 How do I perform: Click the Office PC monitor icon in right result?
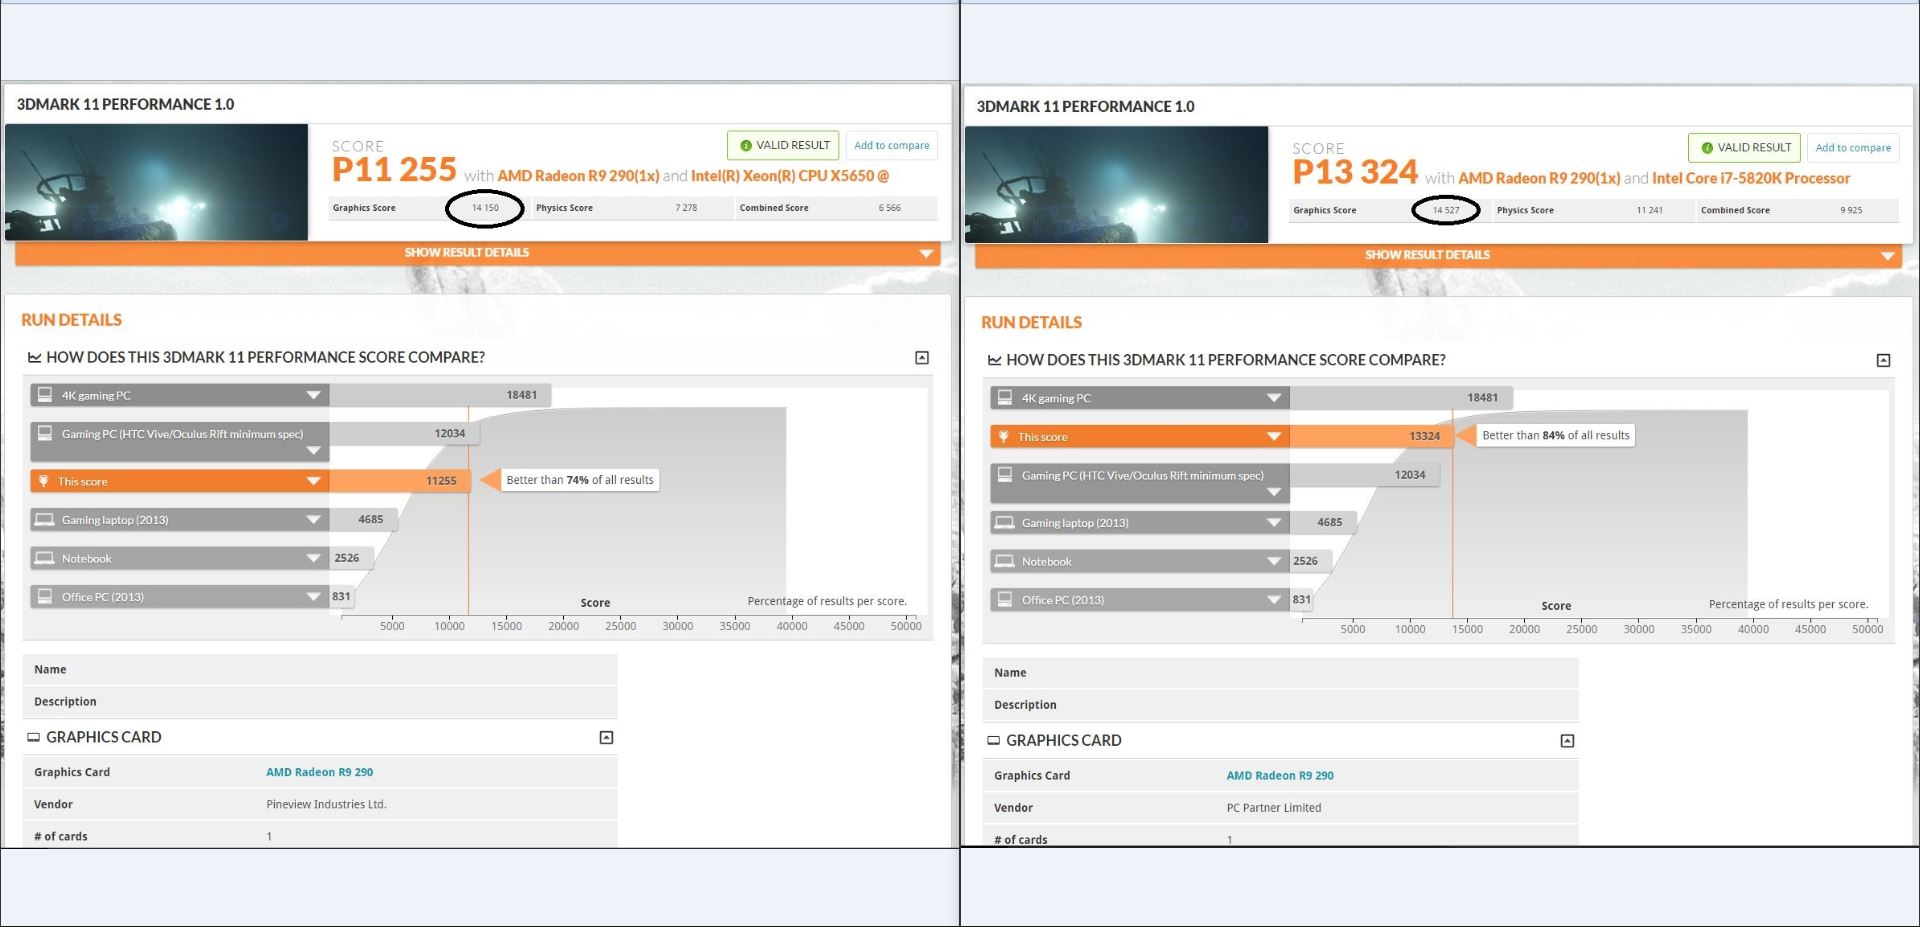click(x=1005, y=600)
